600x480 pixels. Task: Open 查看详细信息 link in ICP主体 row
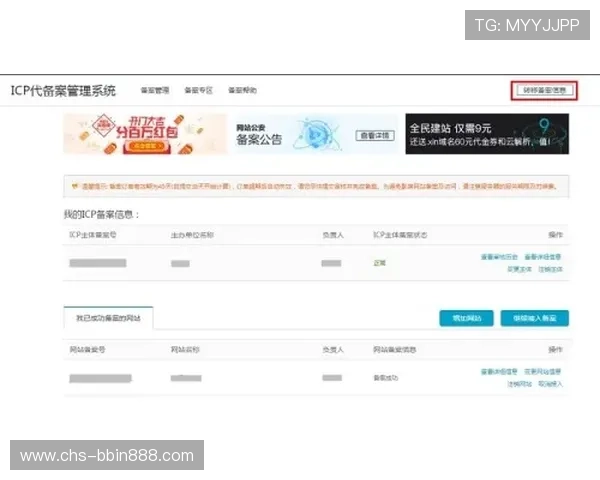[x=543, y=257]
